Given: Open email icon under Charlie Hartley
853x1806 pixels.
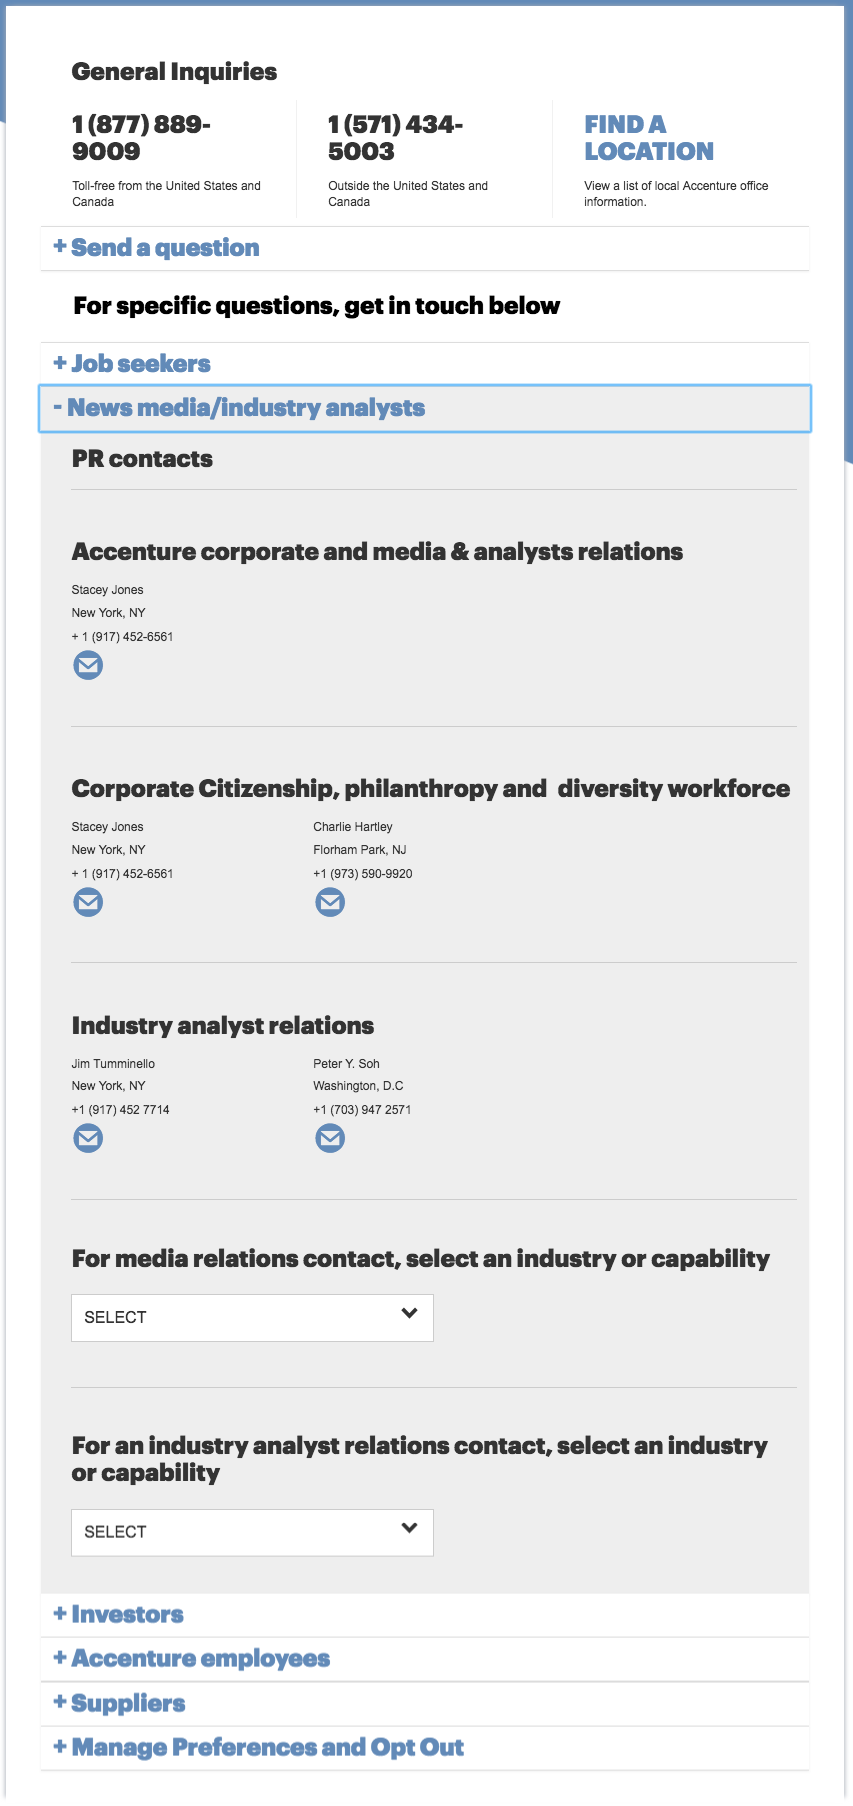Looking at the screenshot, I should tap(330, 901).
